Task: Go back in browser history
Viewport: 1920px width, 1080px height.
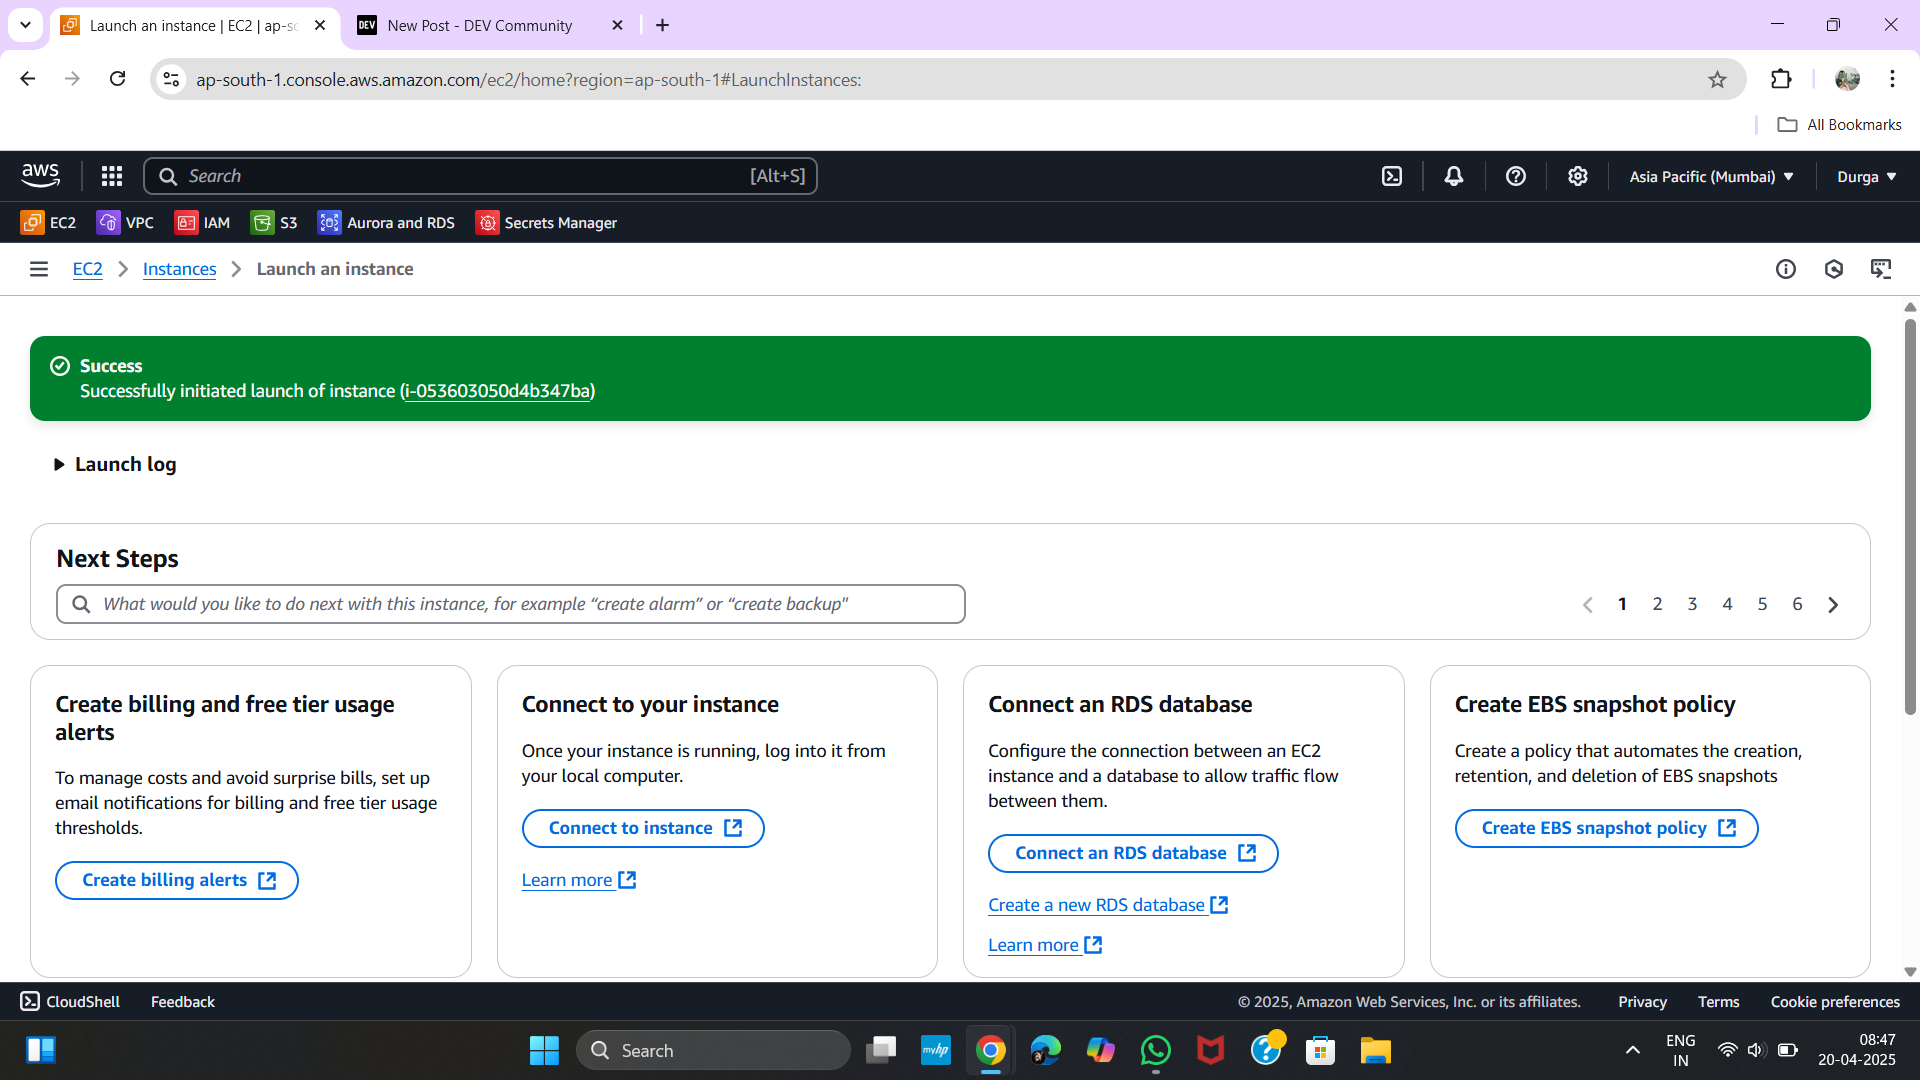Action: pyautogui.click(x=28, y=79)
